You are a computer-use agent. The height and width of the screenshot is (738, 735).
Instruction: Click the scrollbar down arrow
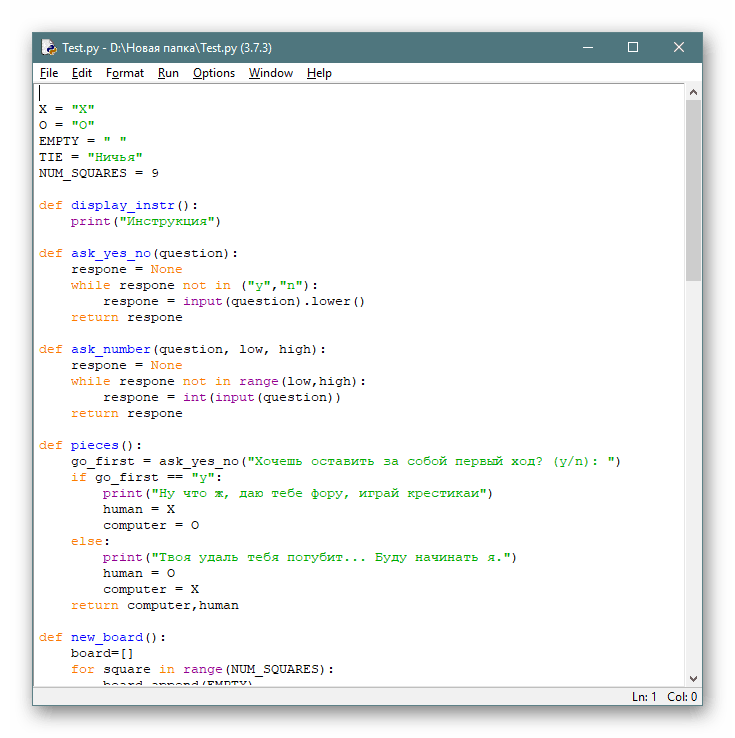click(x=693, y=678)
